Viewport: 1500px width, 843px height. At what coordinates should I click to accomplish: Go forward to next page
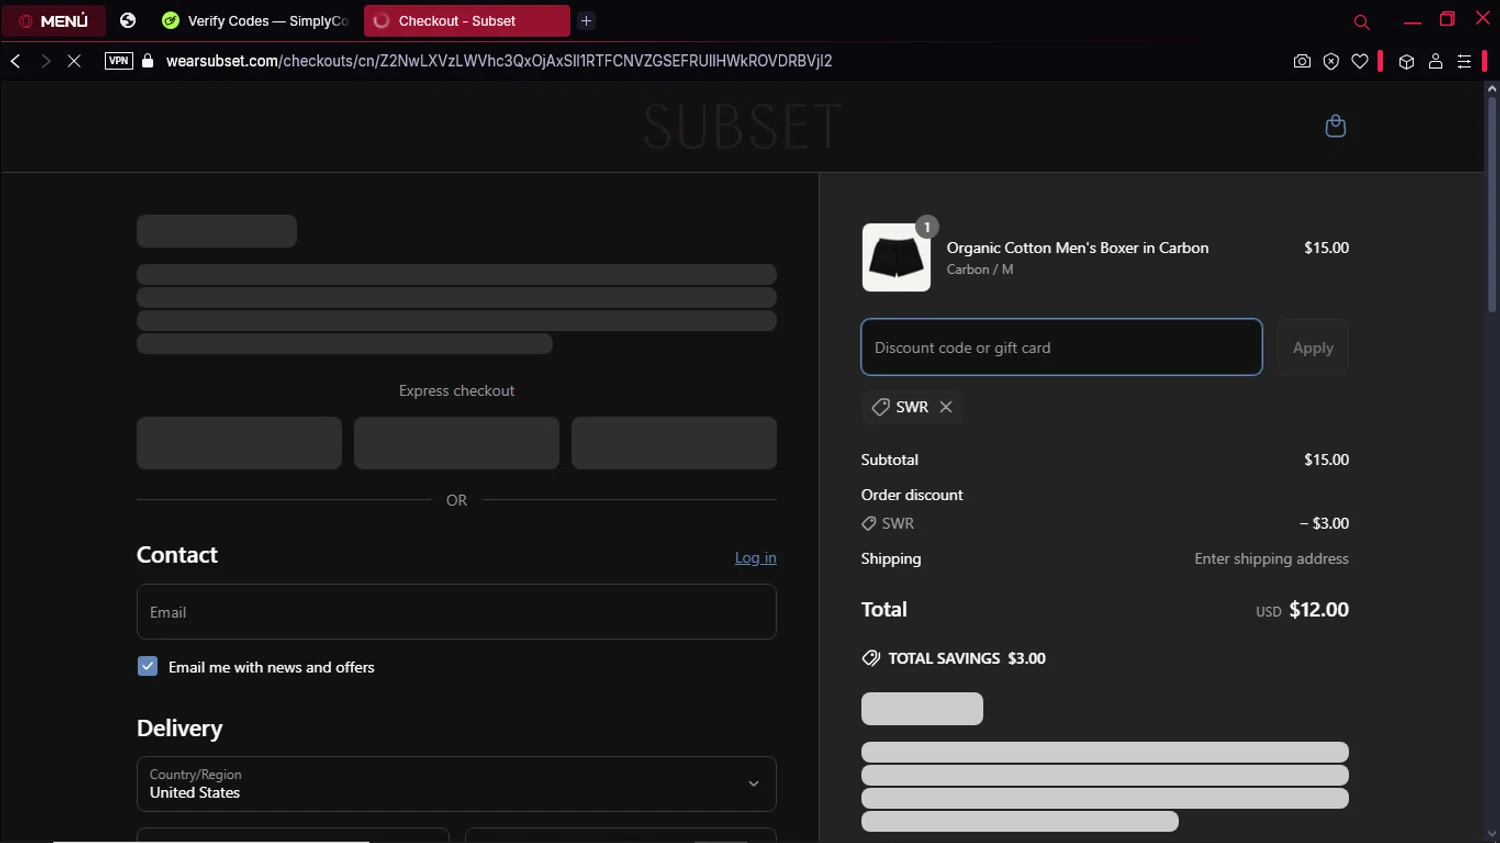(45, 61)
